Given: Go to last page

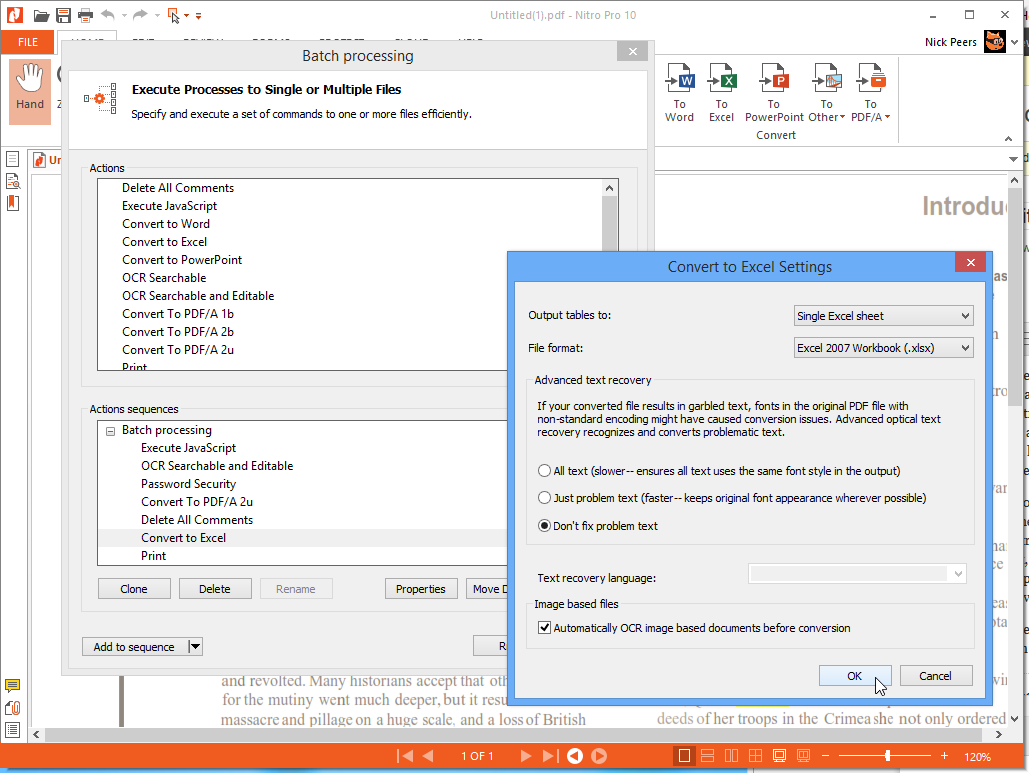Looking at the screenshot, I should point(550,756).
